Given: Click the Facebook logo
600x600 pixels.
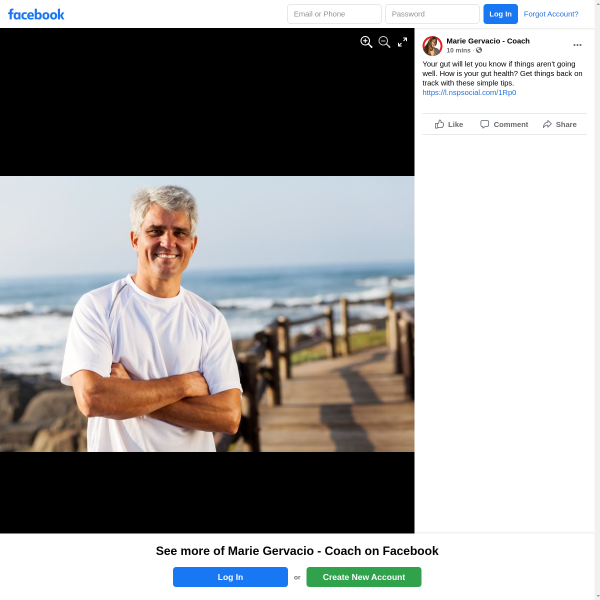Looking at the screenshot, I should [x=36, y=15].
